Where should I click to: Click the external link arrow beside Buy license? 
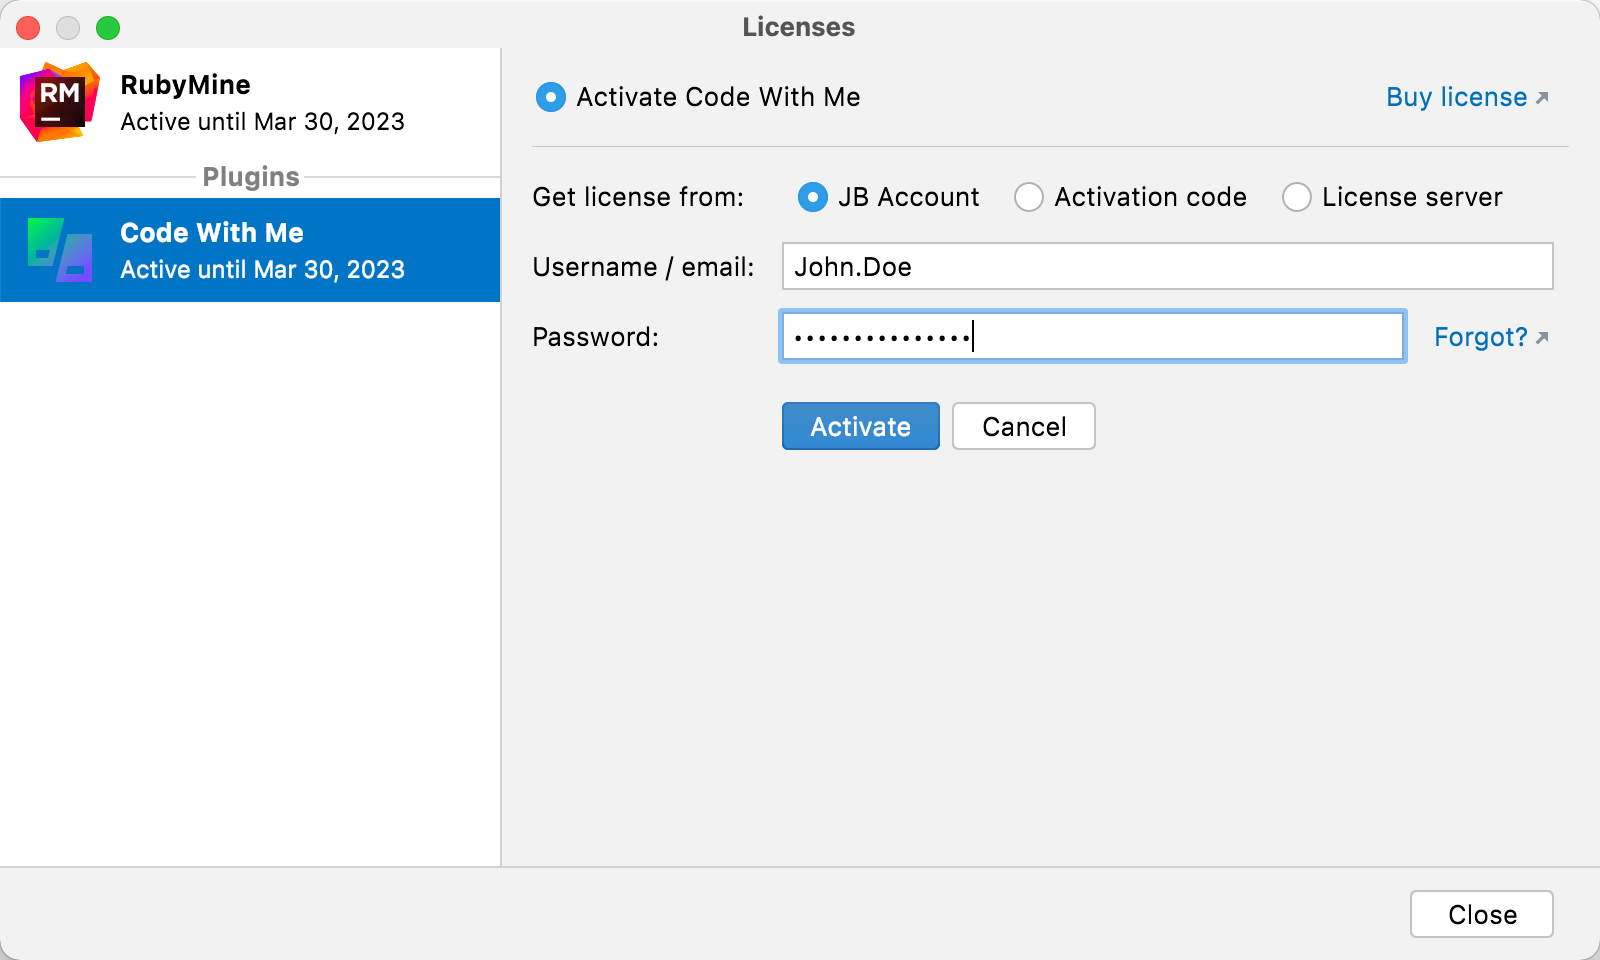tap(1541, 98)
